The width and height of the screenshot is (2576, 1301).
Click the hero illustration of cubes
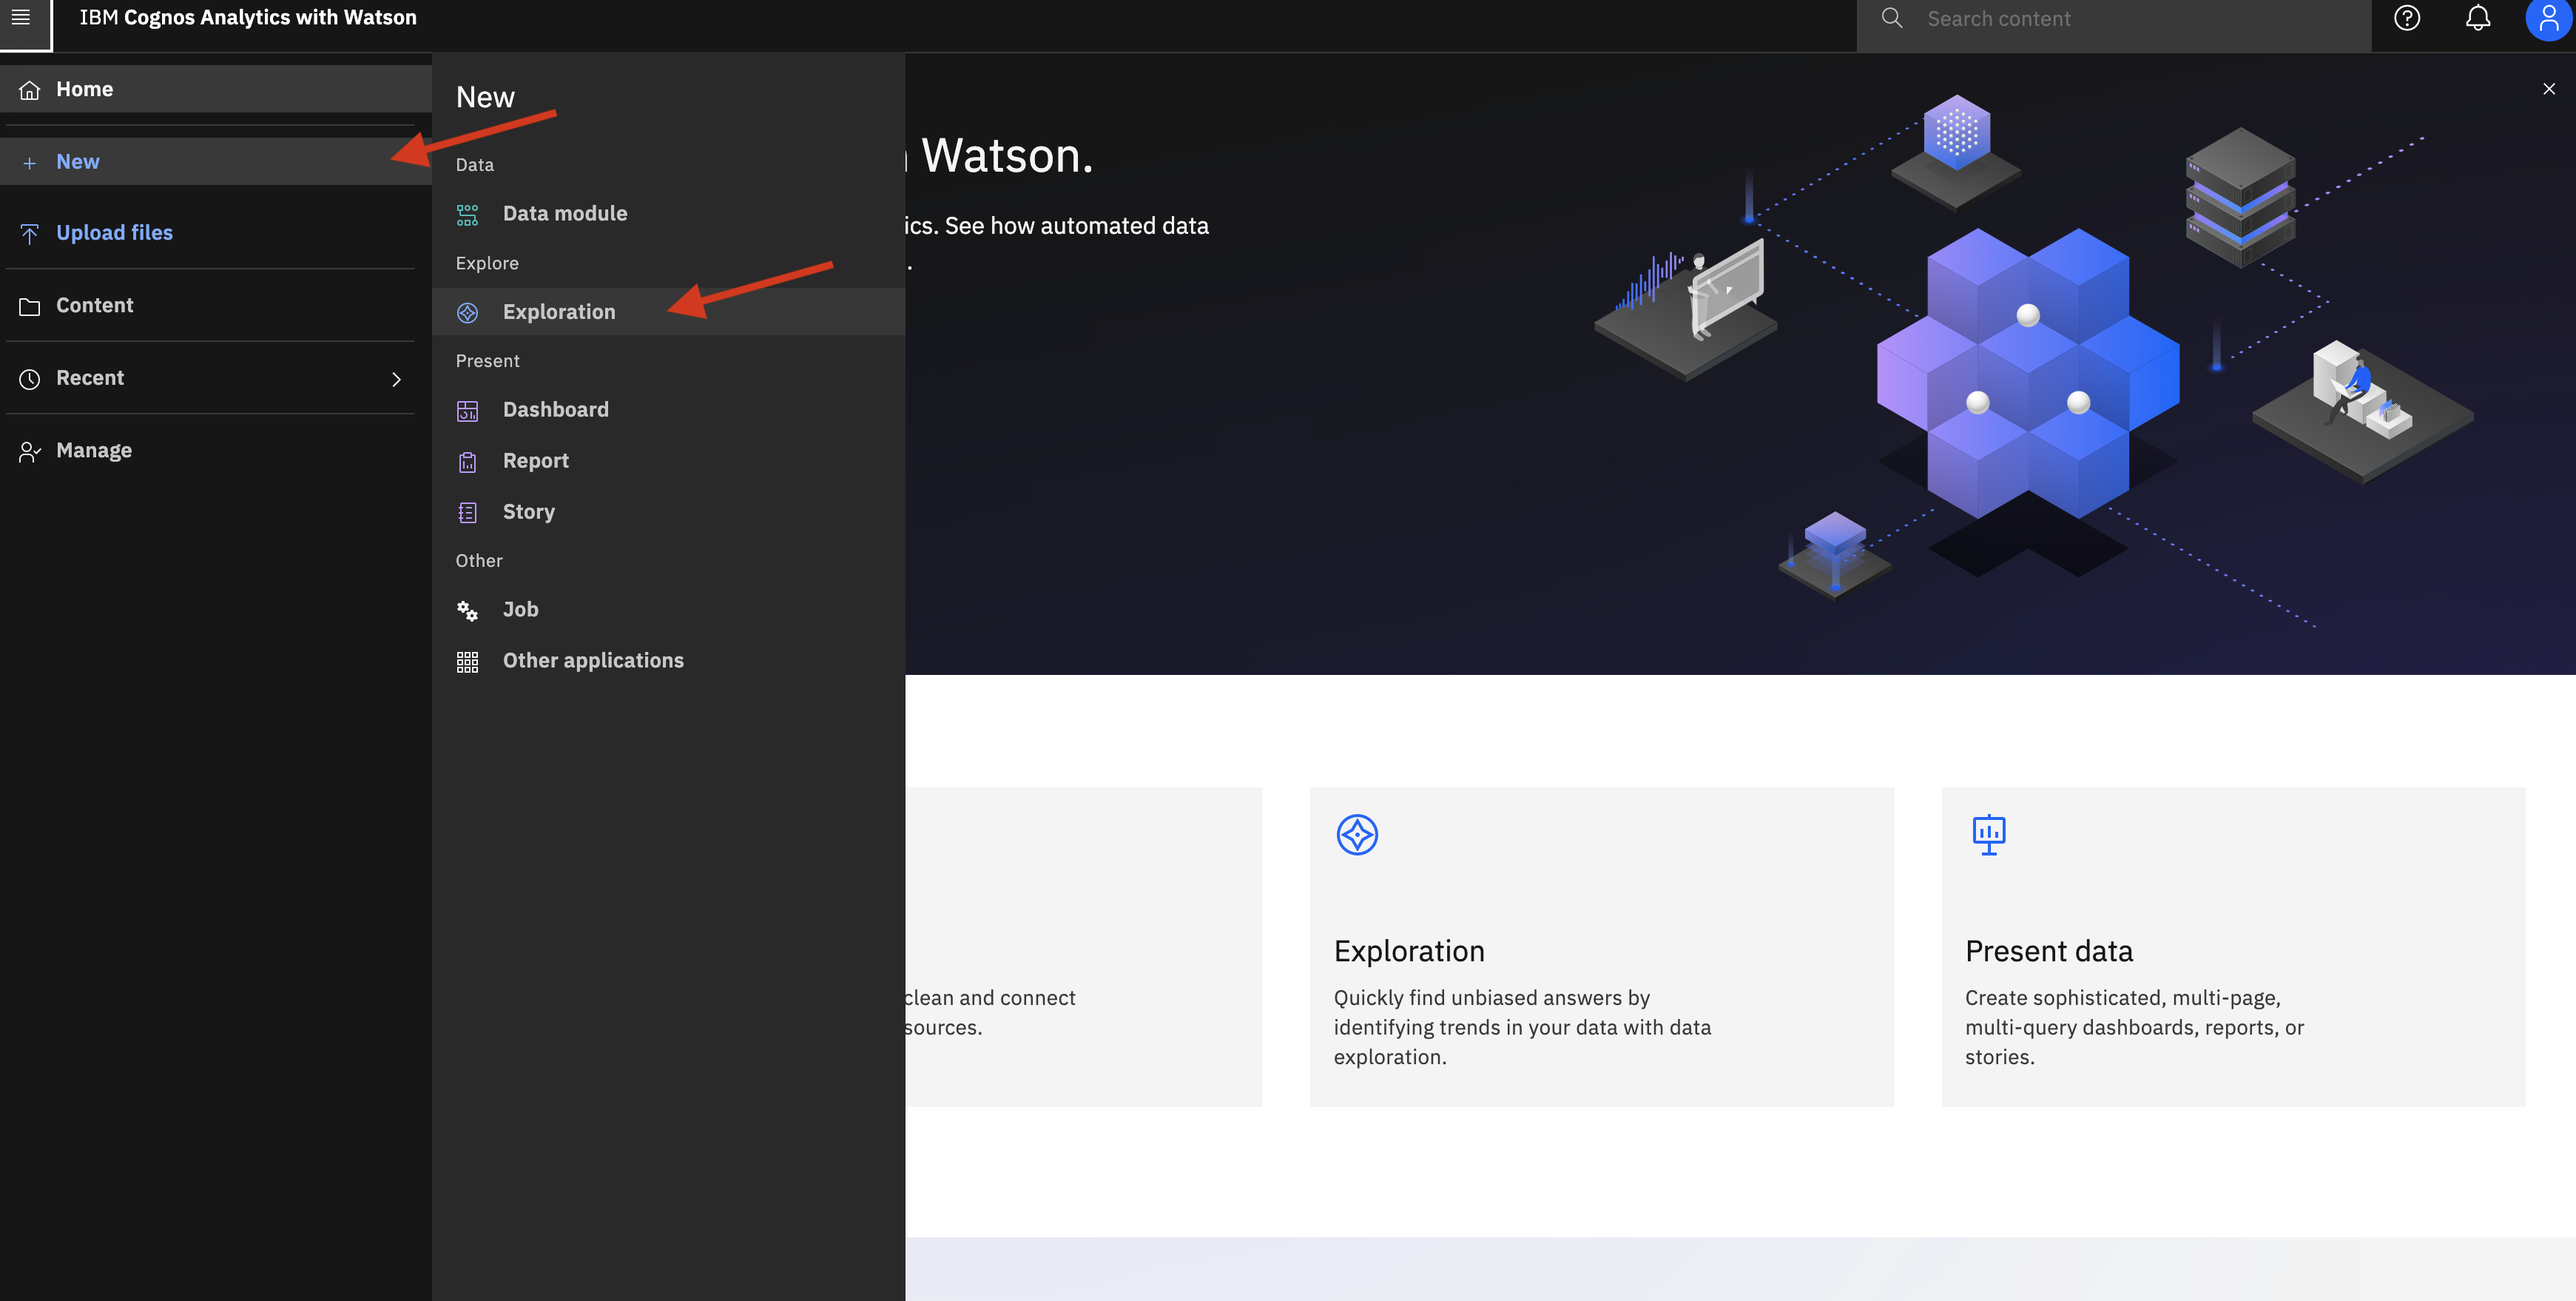[x=2028, y=373]
